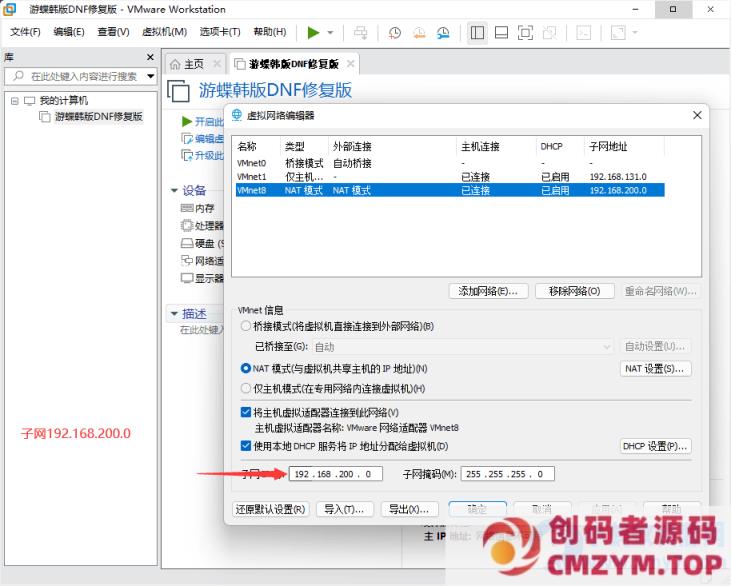Select 游蝶韩版DNF修复版 in library tree
This screenshot has height=586, width=731.
click(x=98, y=117)
